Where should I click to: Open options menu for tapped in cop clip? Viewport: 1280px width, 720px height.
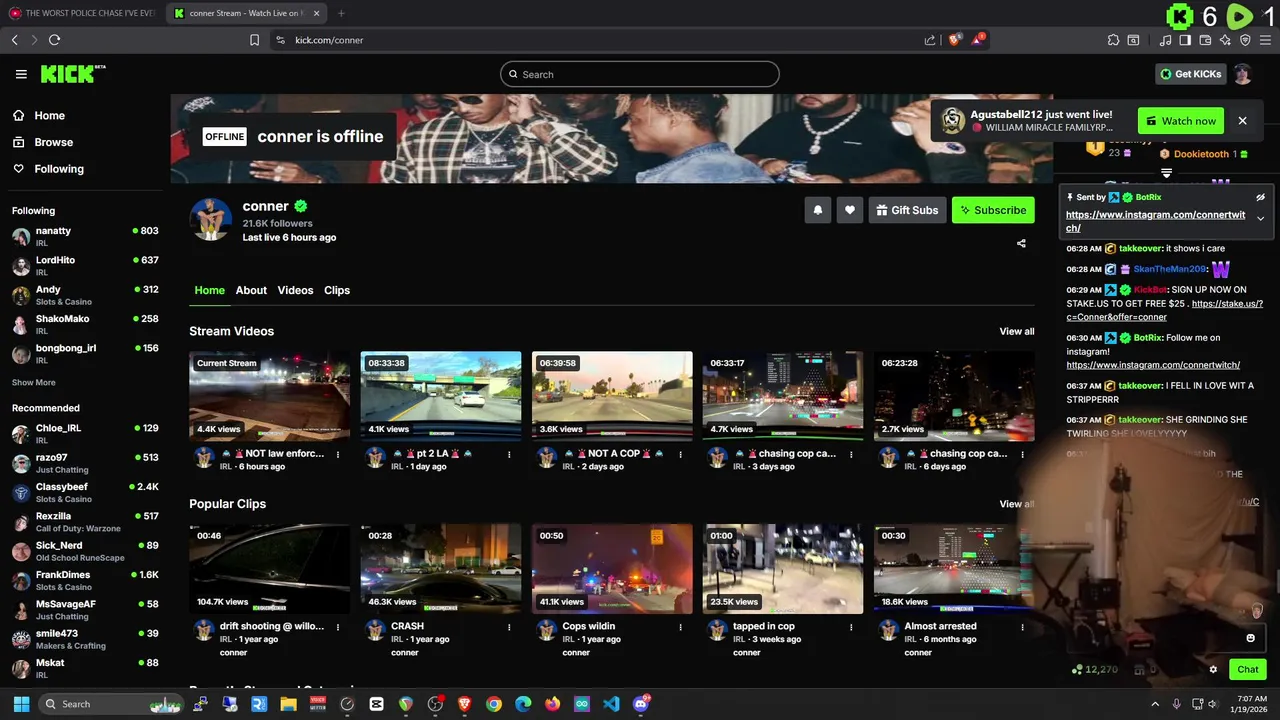[x=851, y=627]
